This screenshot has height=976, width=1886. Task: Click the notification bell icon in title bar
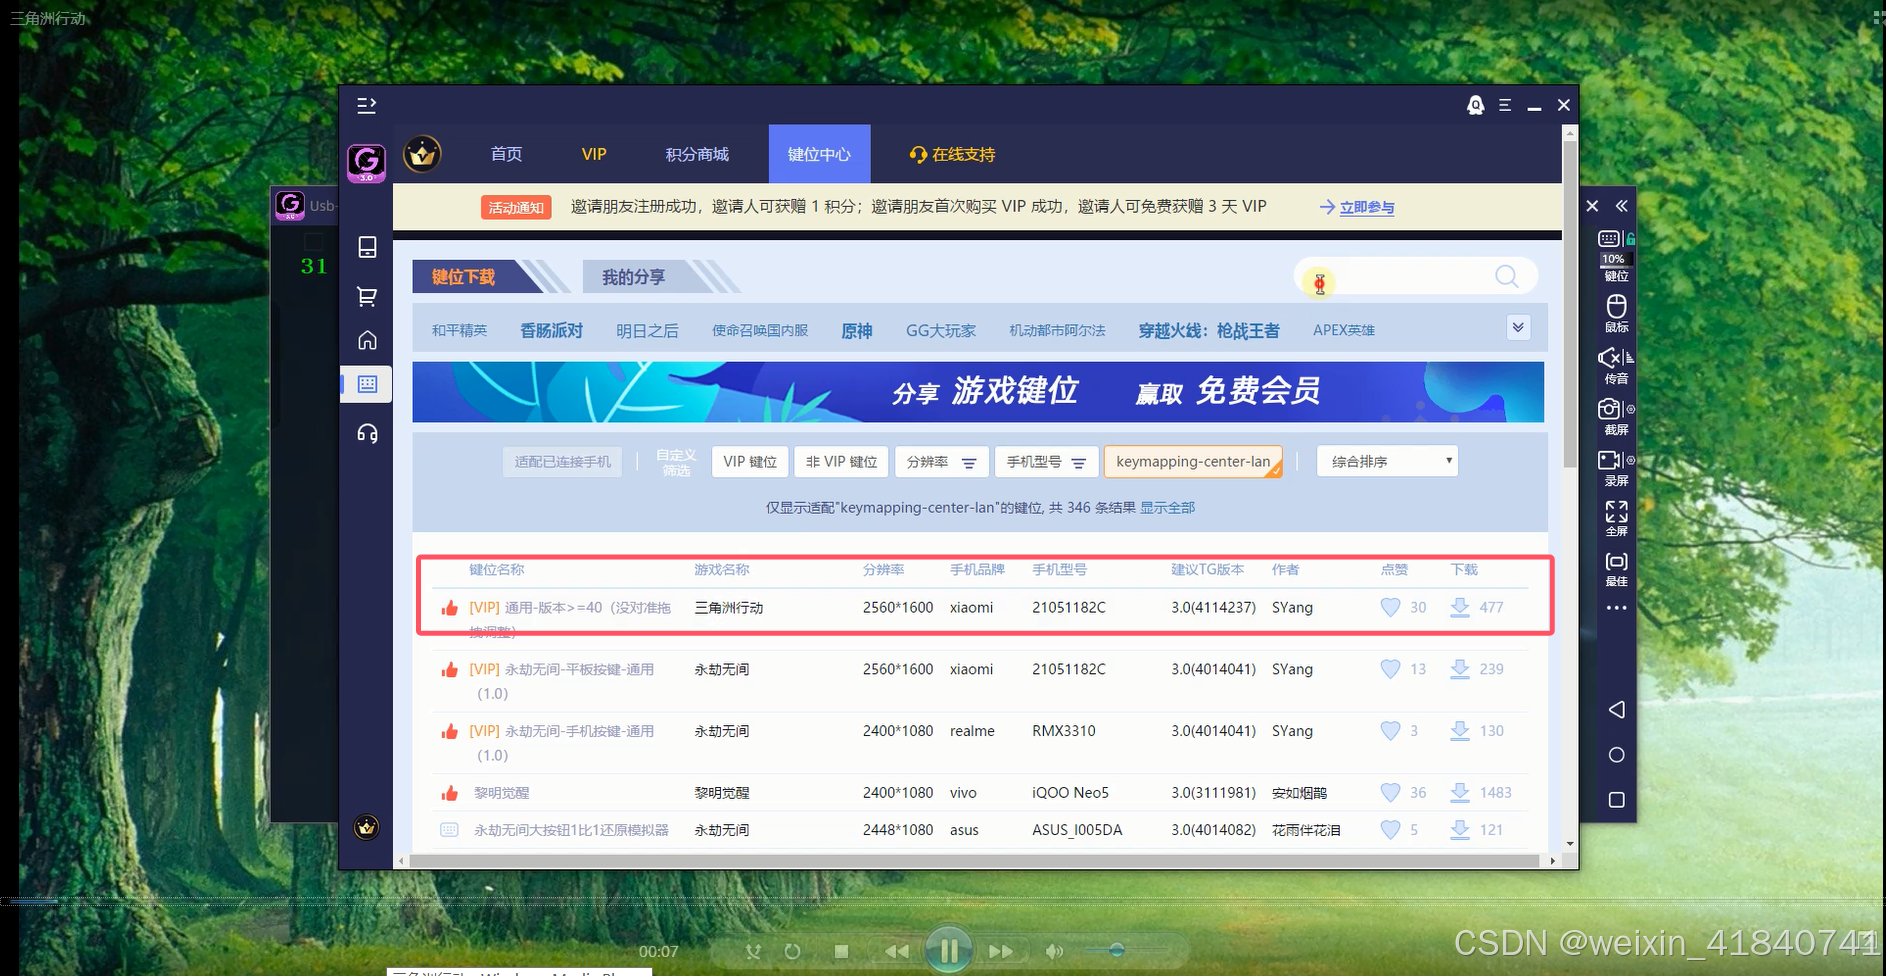1475,105
